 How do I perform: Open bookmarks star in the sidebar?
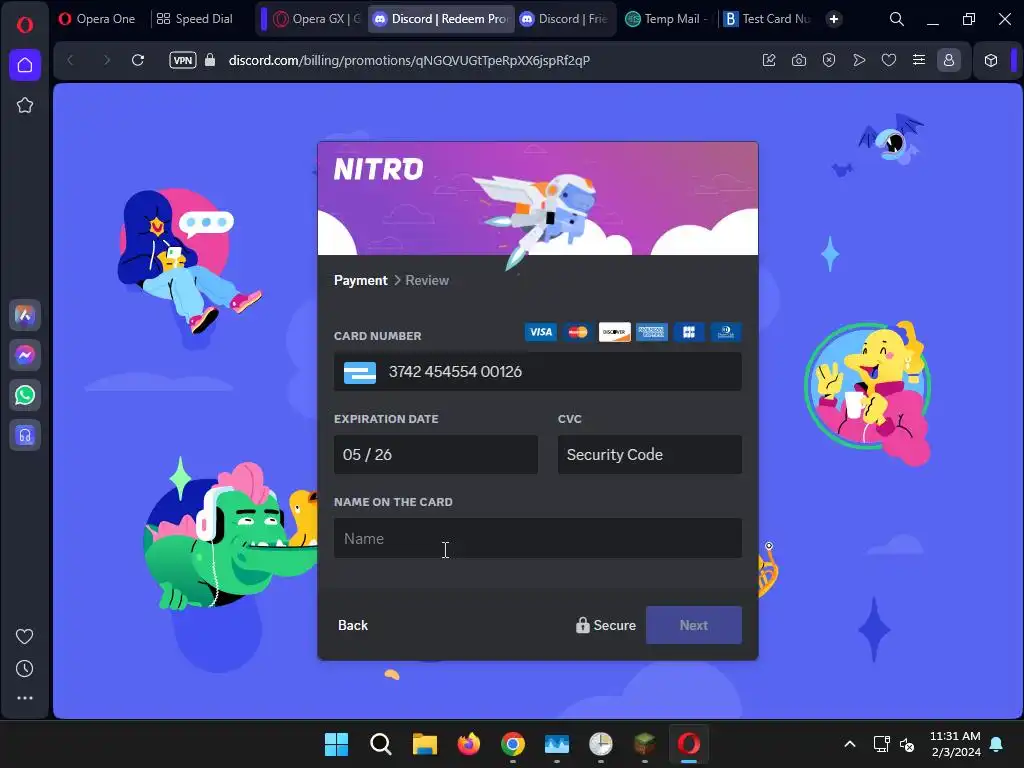coord(25,105)
